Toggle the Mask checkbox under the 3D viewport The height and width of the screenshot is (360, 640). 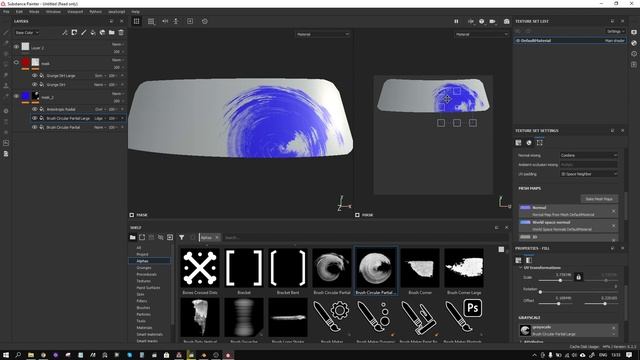[132, 215]
